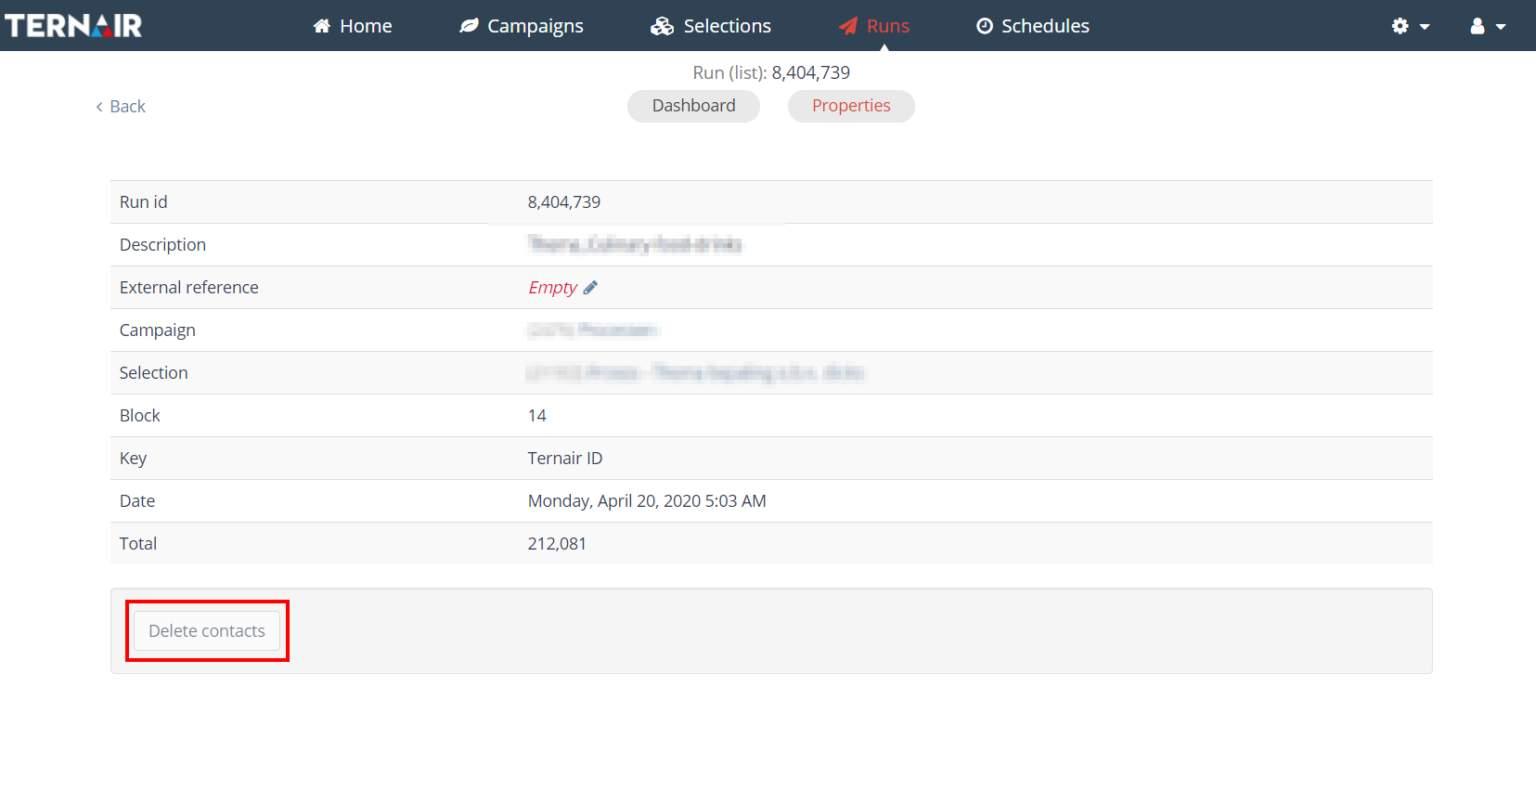Click the Delete contacts button
The width and height of the screenshot is (1536, 803).
tap(207, 631)
